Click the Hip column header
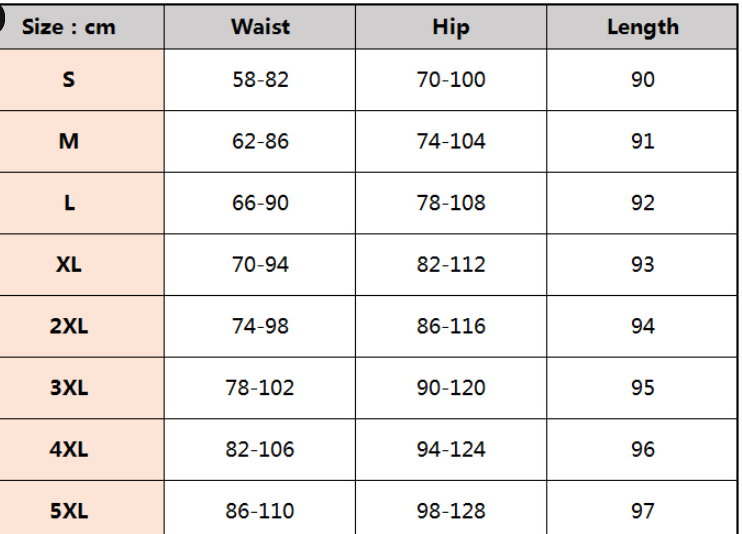This screenshot has width=742, height=534. coord(450,27)
